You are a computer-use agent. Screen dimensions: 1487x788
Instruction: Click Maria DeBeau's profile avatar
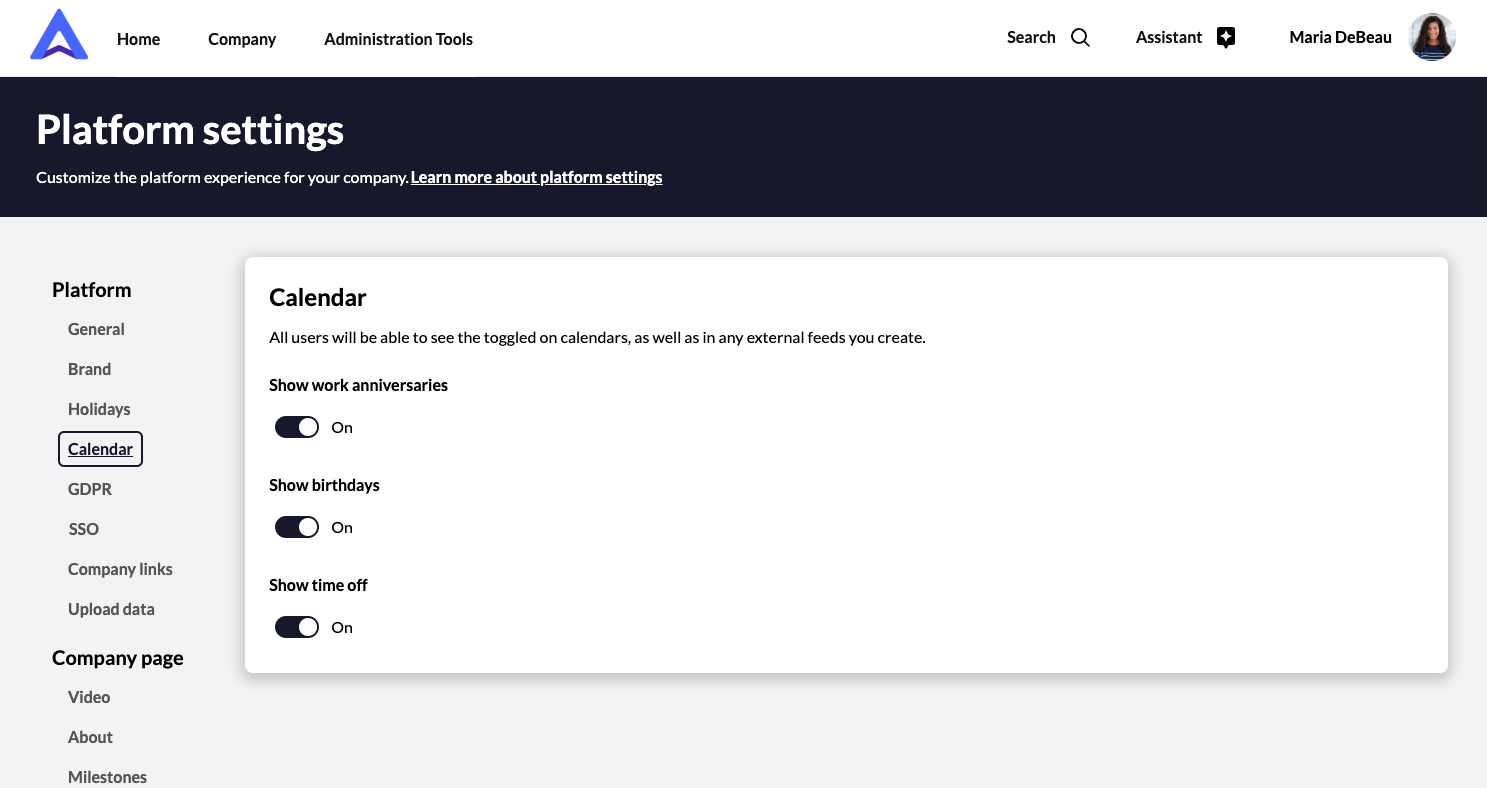pyautogui.click(x=1432, y=38)
